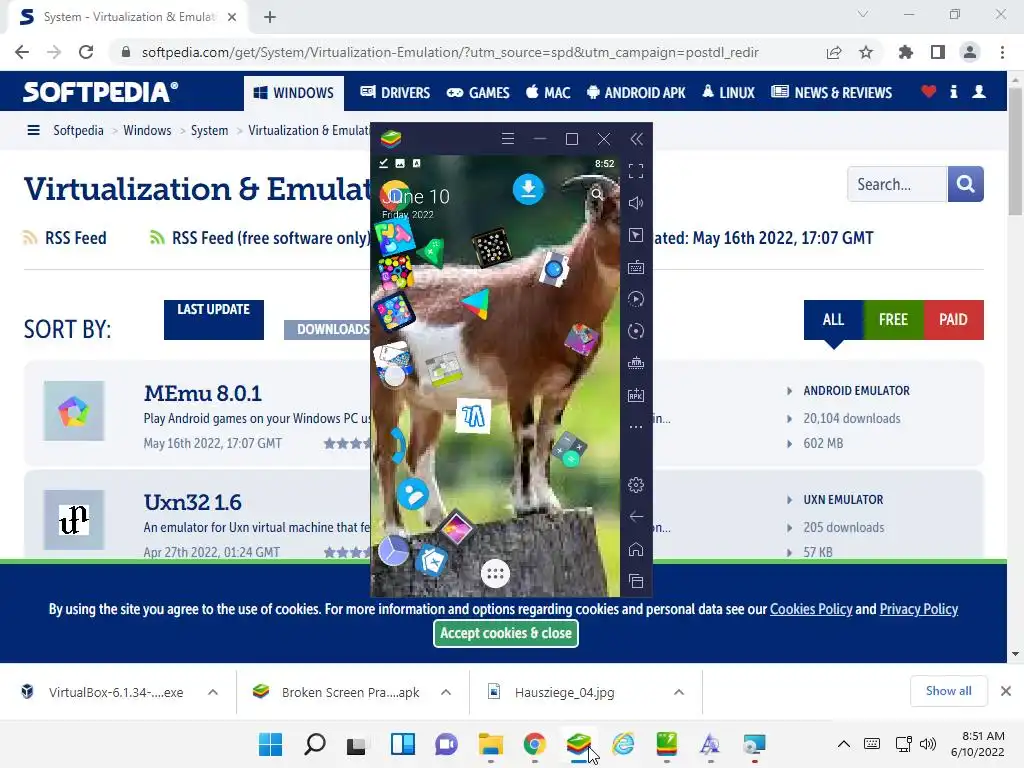Filter listings by ALL licenses
Viewport: 1024px width, 768px height.
click(x=833, y=319)
